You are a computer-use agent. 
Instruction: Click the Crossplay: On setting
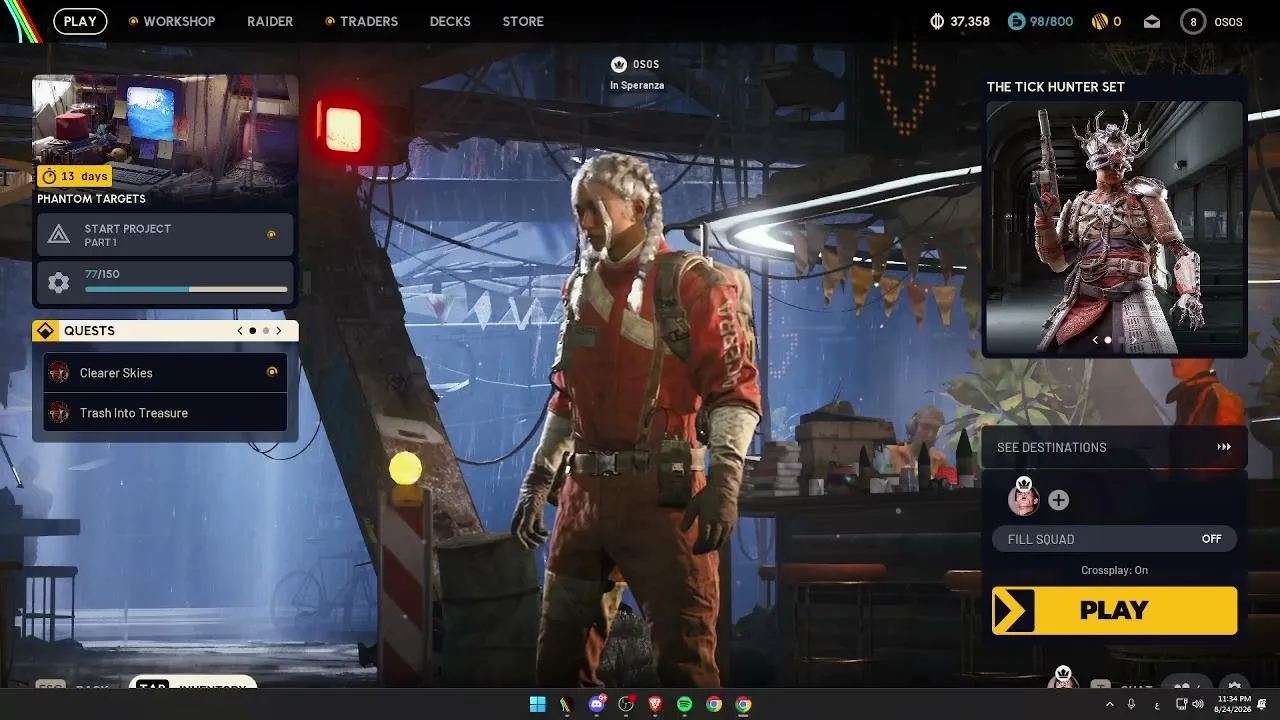pyautogui.click(x=1114, y=570)
